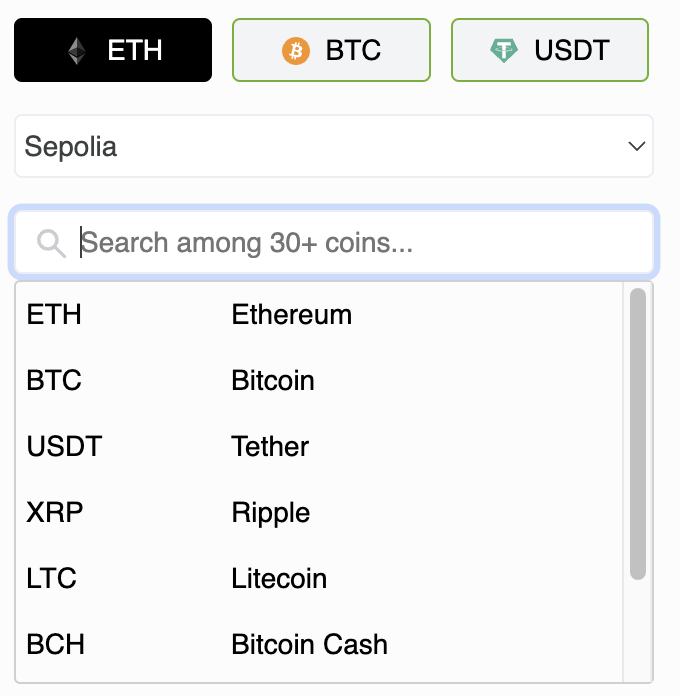This screenshot has width=680, height=696.
Task: Click the magnifying glass search icon
Action: click(x=51, y=243)
